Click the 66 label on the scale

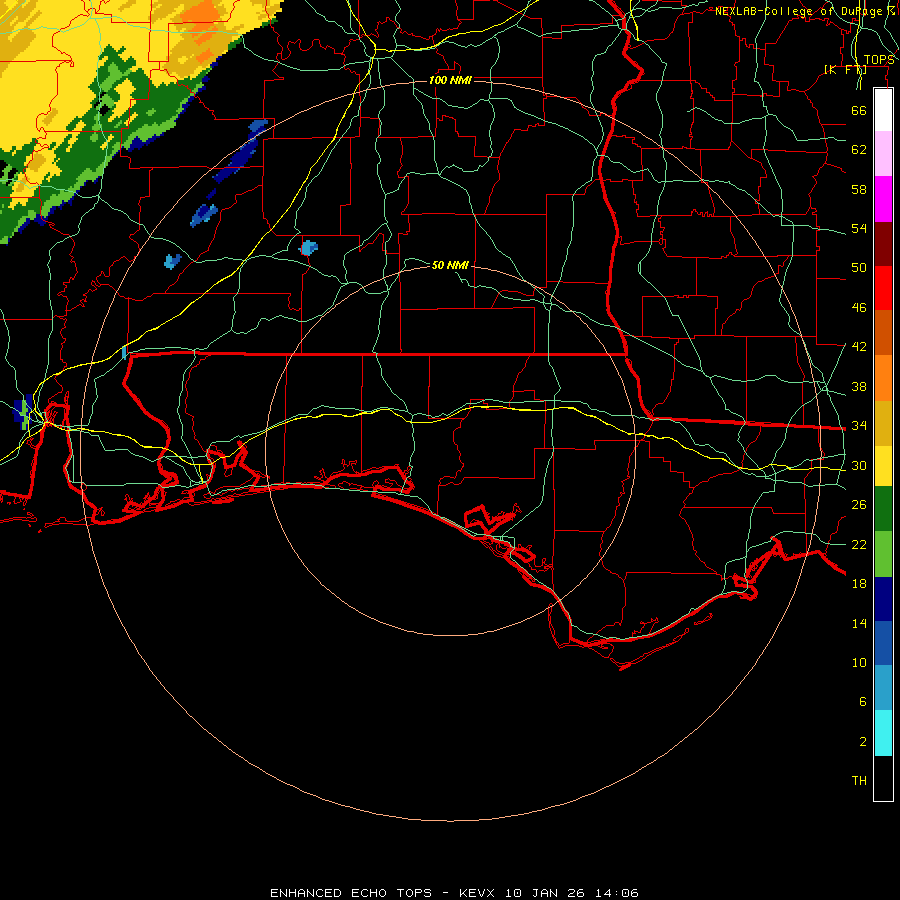(859, 110)
